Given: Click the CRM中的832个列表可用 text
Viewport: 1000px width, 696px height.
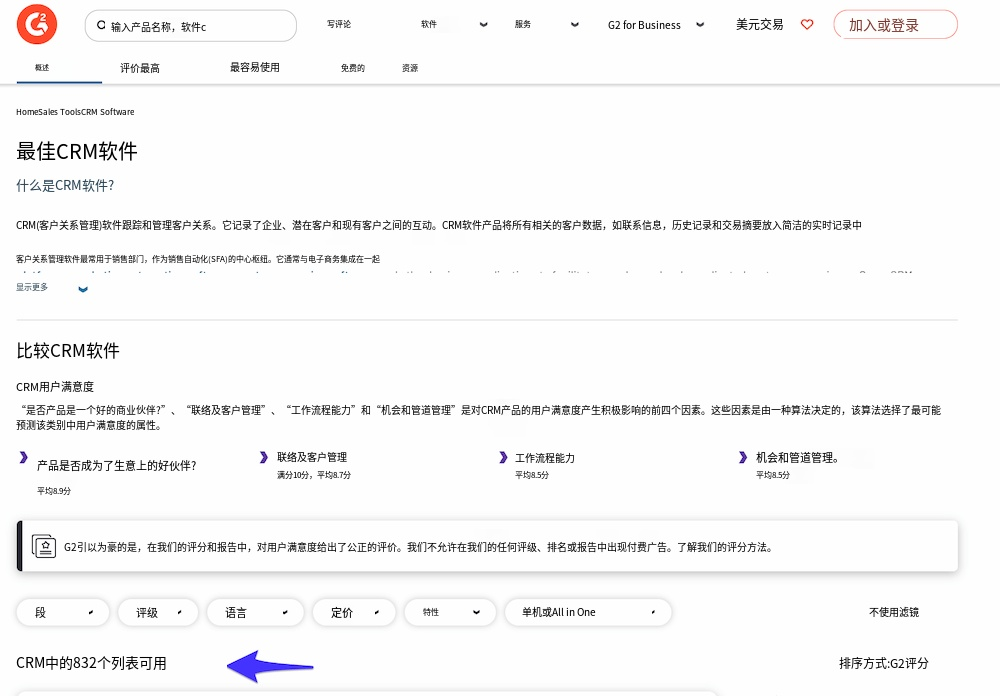Looking at the screenshot, I should 91,663.
